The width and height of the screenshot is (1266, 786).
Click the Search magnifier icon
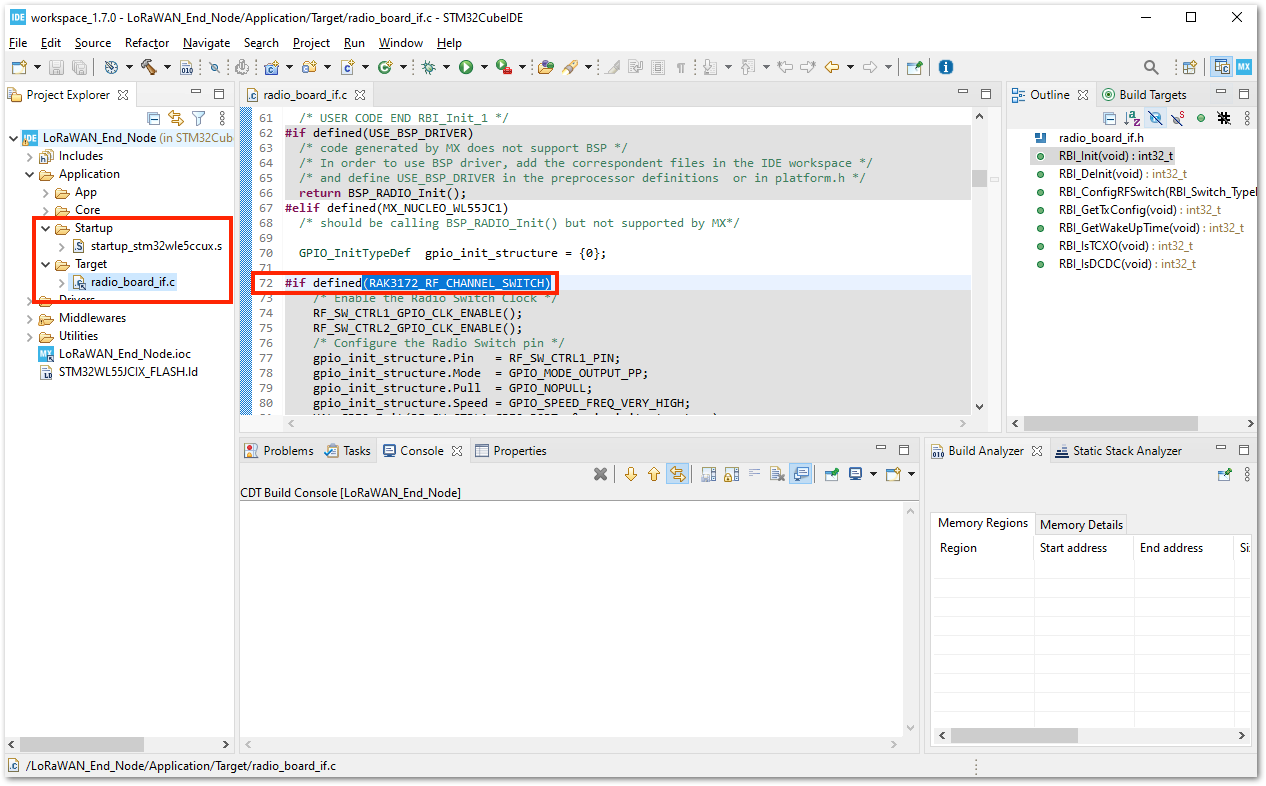(1151, 67)
